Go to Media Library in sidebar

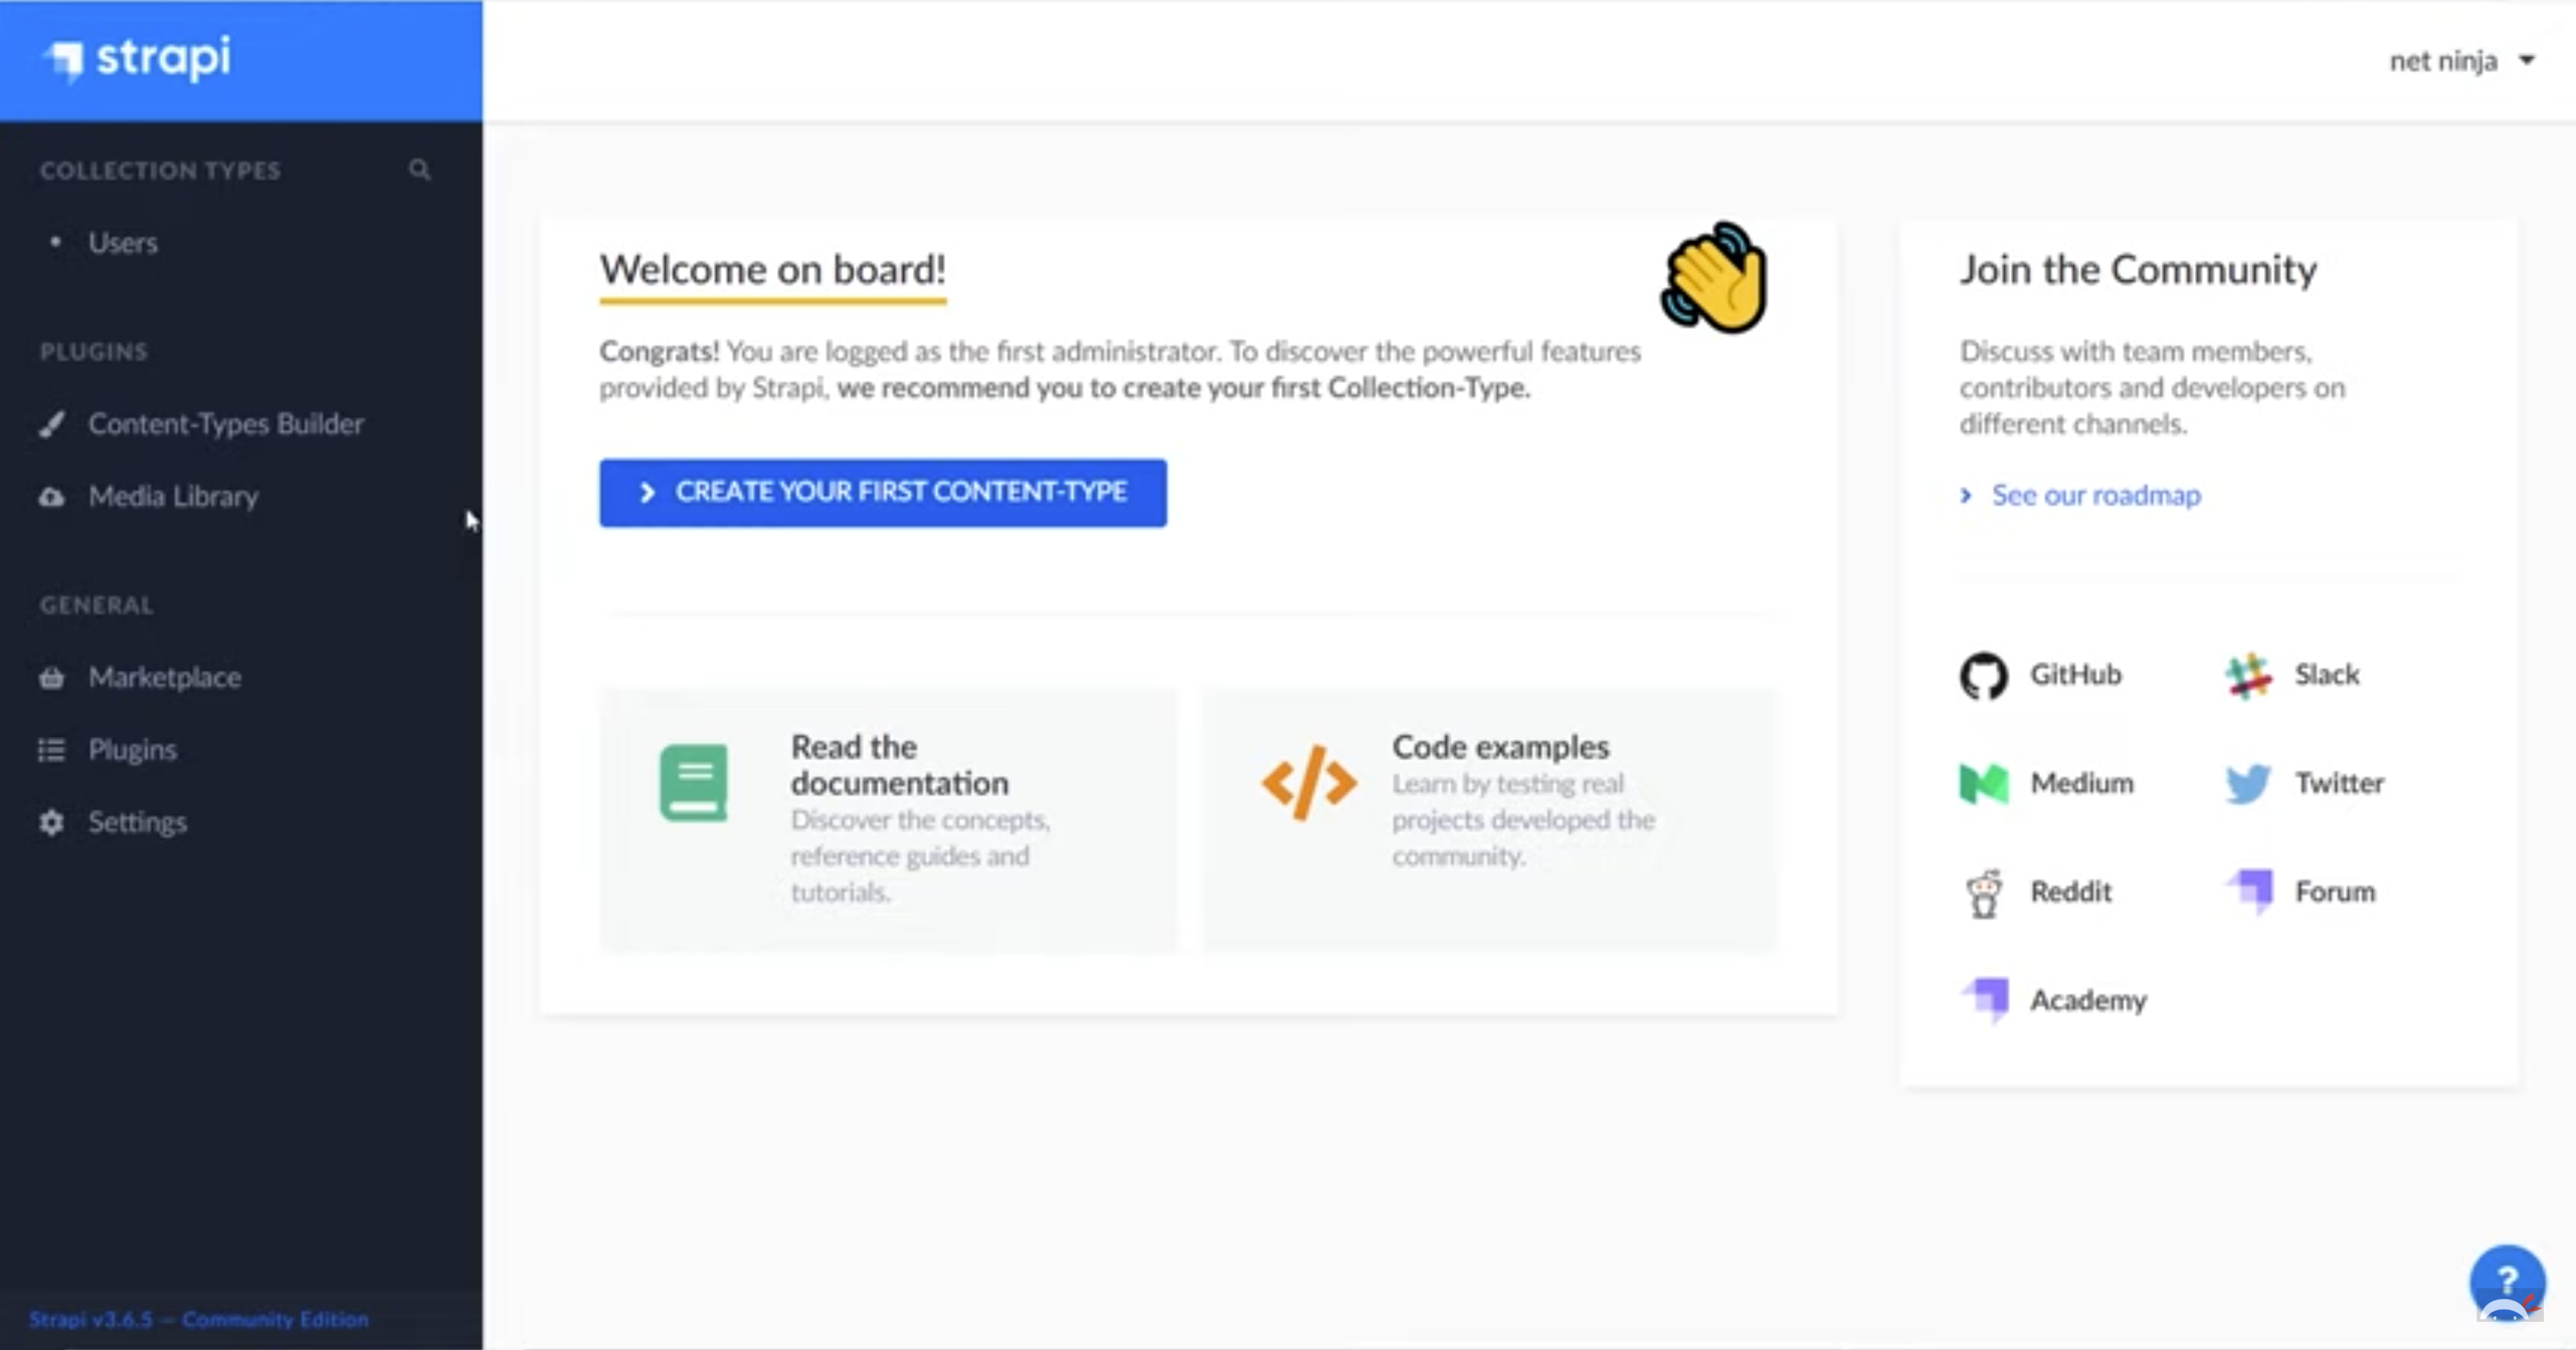pos(173,497)
